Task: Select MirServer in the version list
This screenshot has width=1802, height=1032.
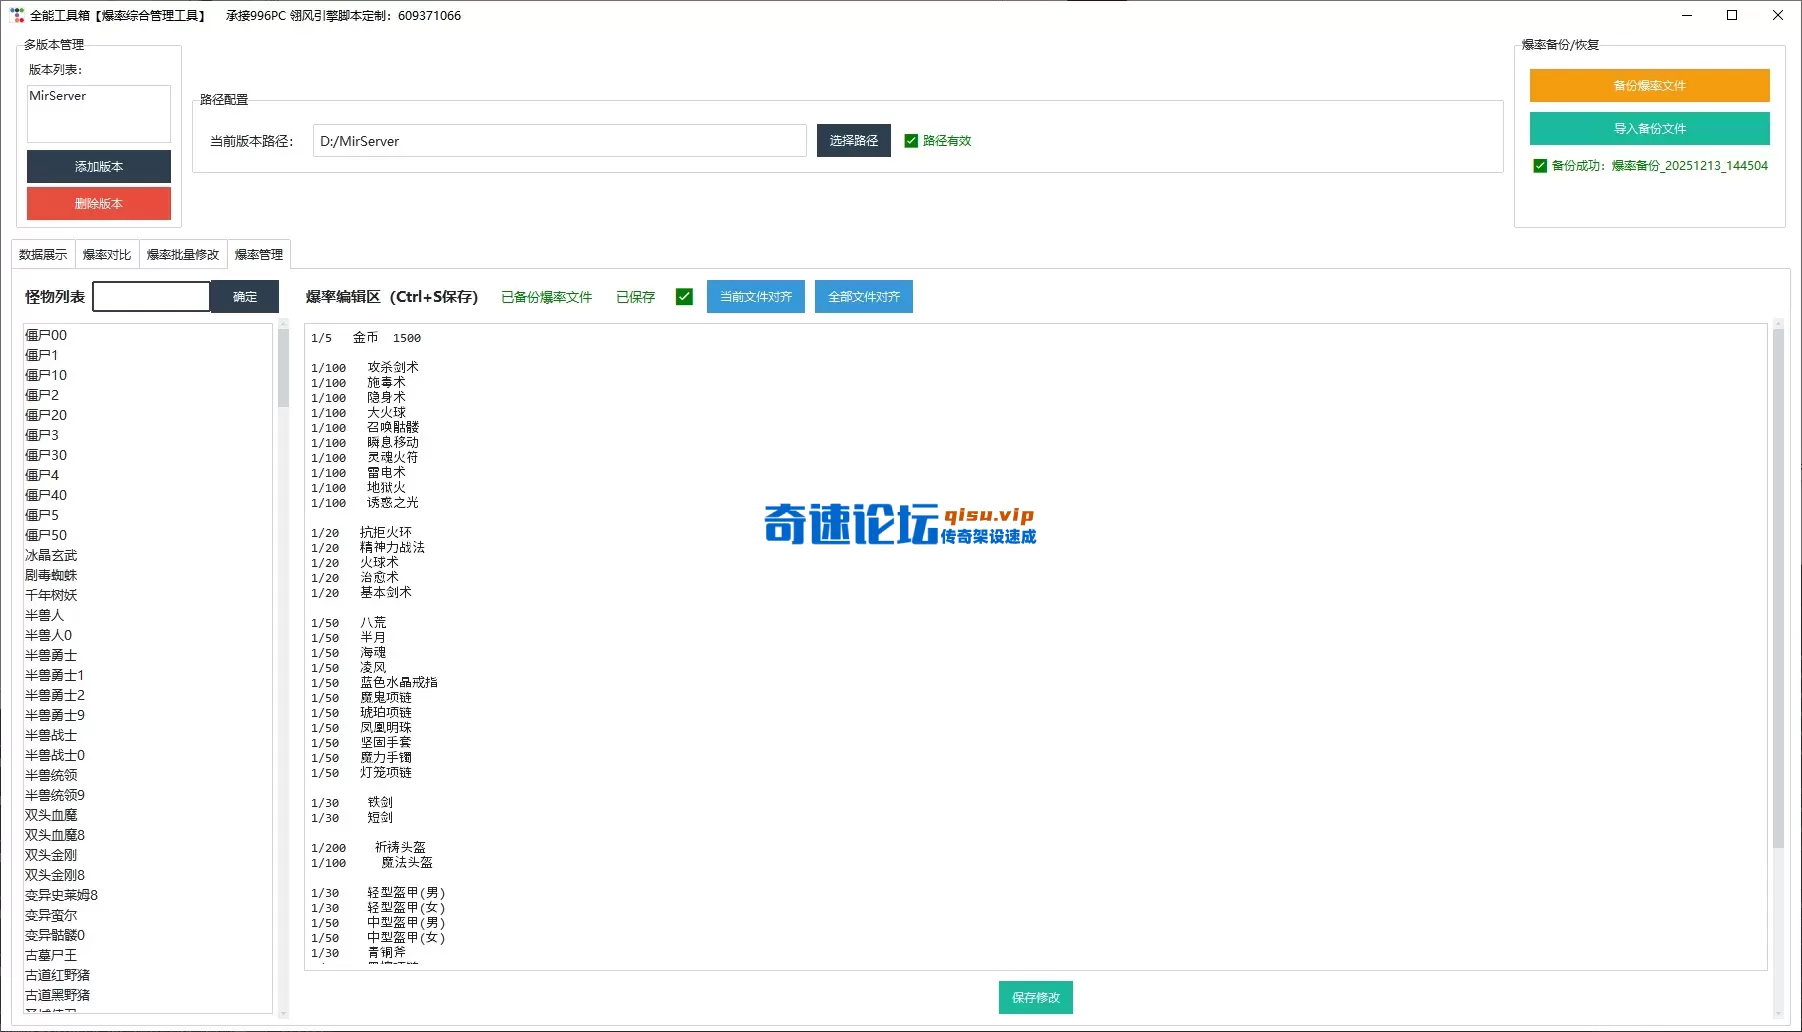Action: pyautogui.click(x=58, y=95)
